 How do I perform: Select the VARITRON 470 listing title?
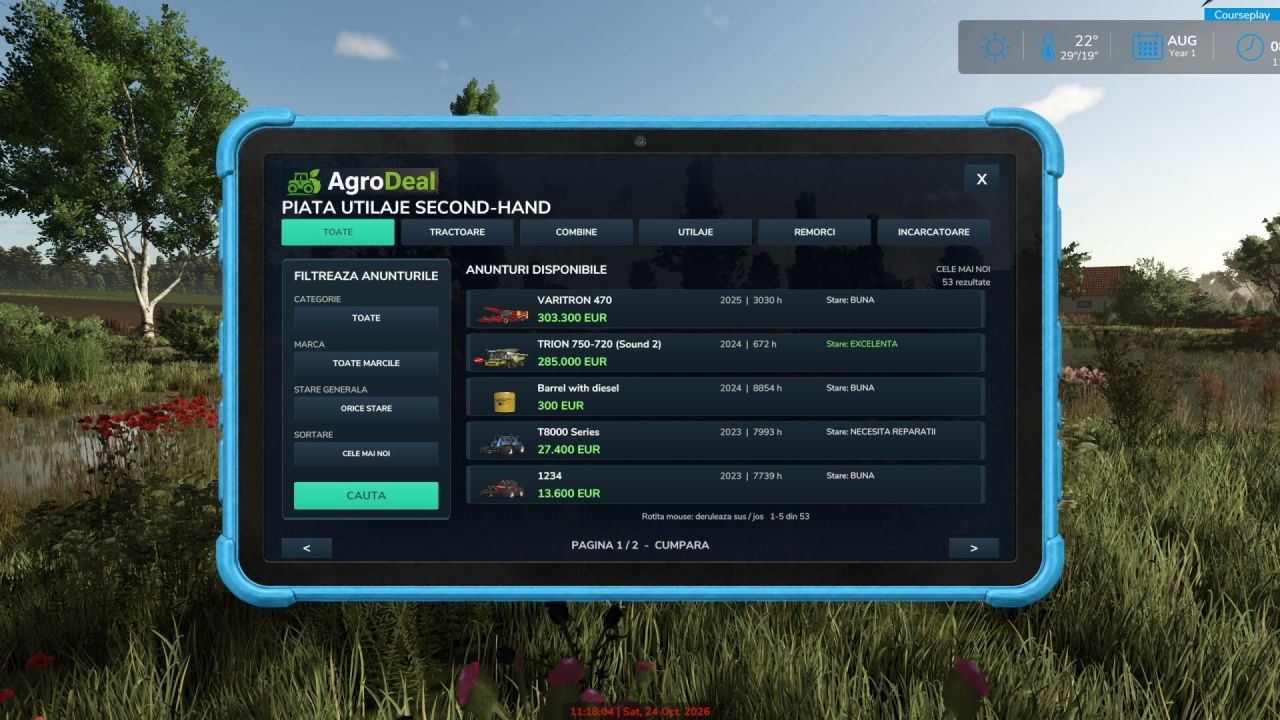(x=575, y=300)
